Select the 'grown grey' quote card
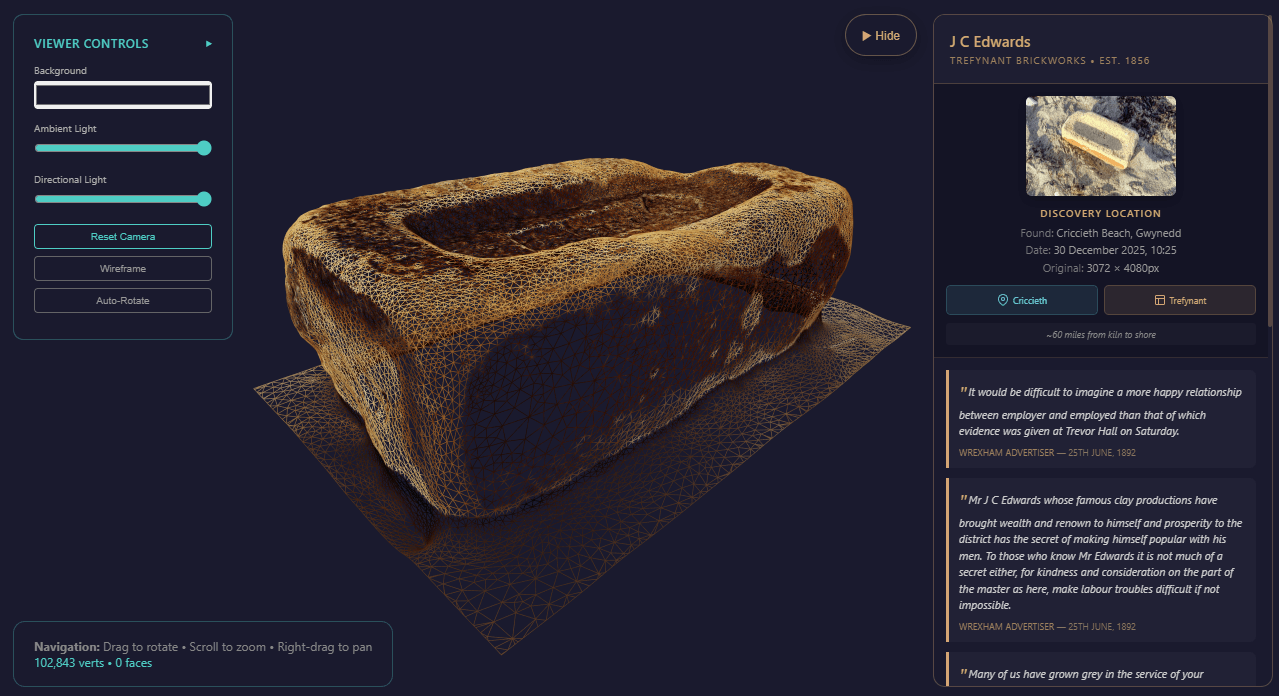 1100,672
